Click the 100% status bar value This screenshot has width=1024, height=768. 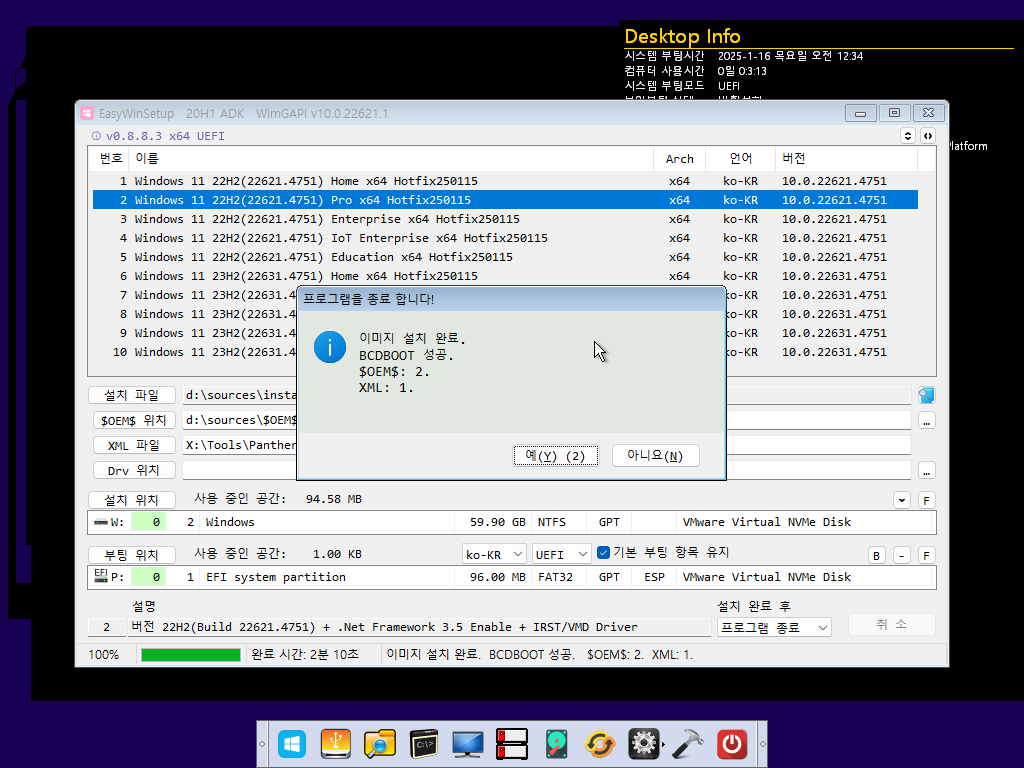tap(104, 654)
